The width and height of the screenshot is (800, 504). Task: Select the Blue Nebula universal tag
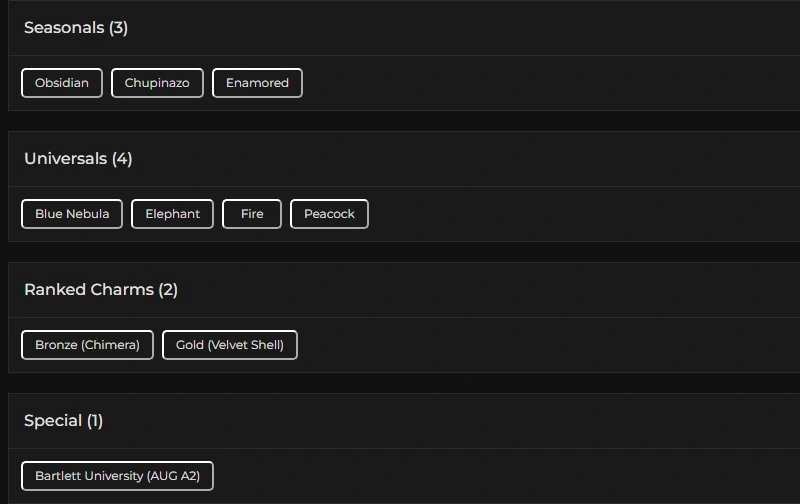click(72, 214)
